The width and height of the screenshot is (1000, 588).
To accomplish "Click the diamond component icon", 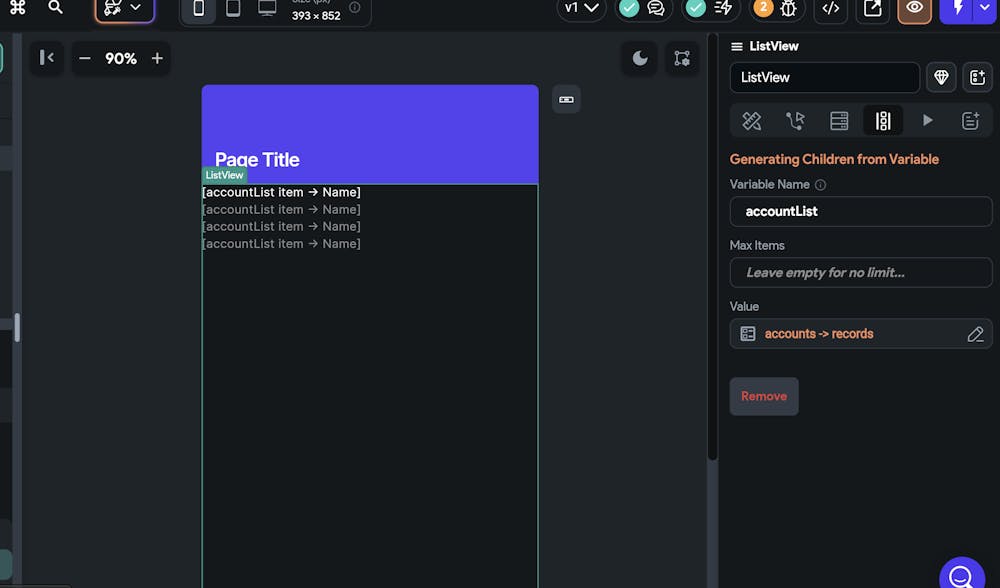I will point(941,78).
